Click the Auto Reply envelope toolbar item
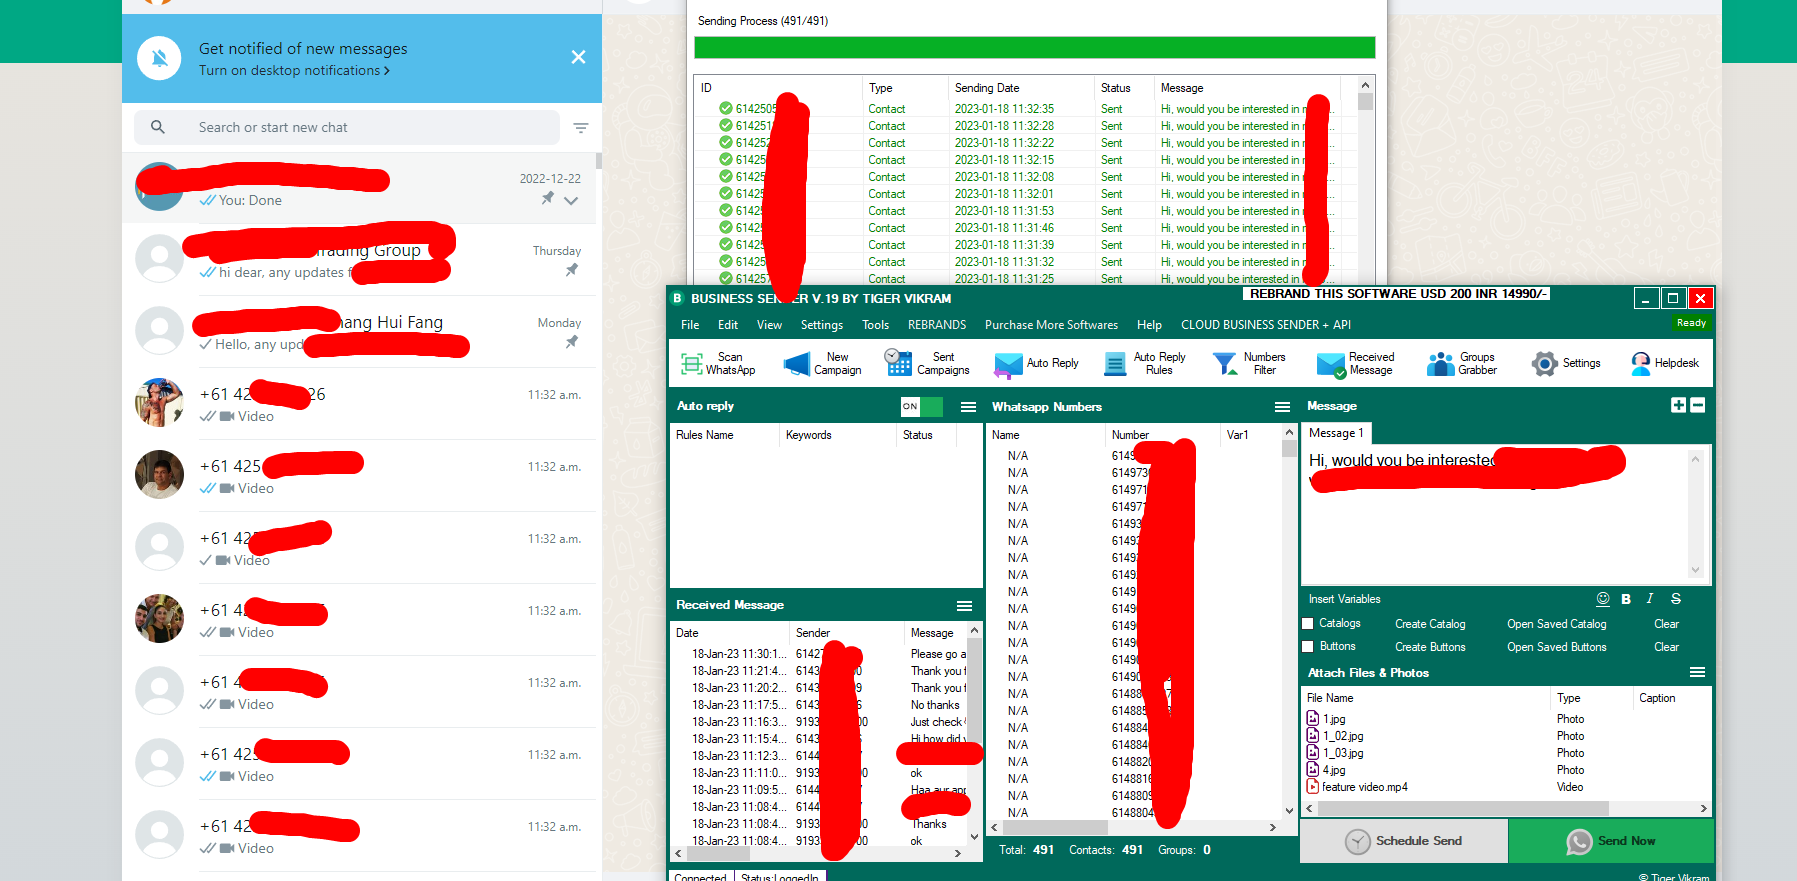This screenshot has width=1797, height=881. pyautogui.click(x=1036, y=363)
